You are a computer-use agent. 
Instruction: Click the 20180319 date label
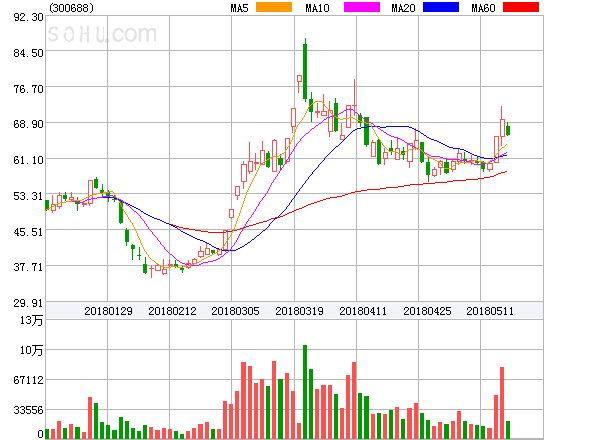point(299,311)
